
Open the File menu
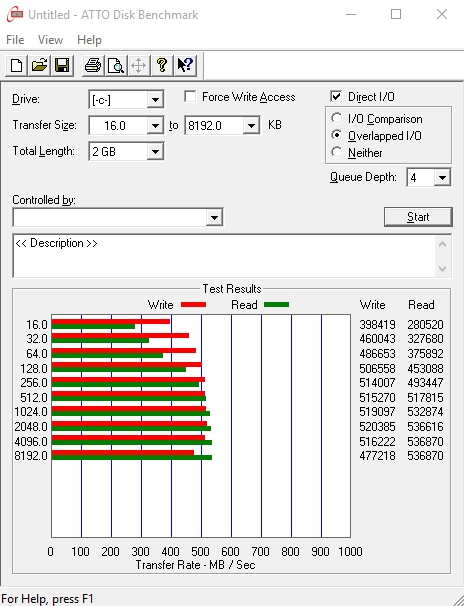click(x=15, y=40)
